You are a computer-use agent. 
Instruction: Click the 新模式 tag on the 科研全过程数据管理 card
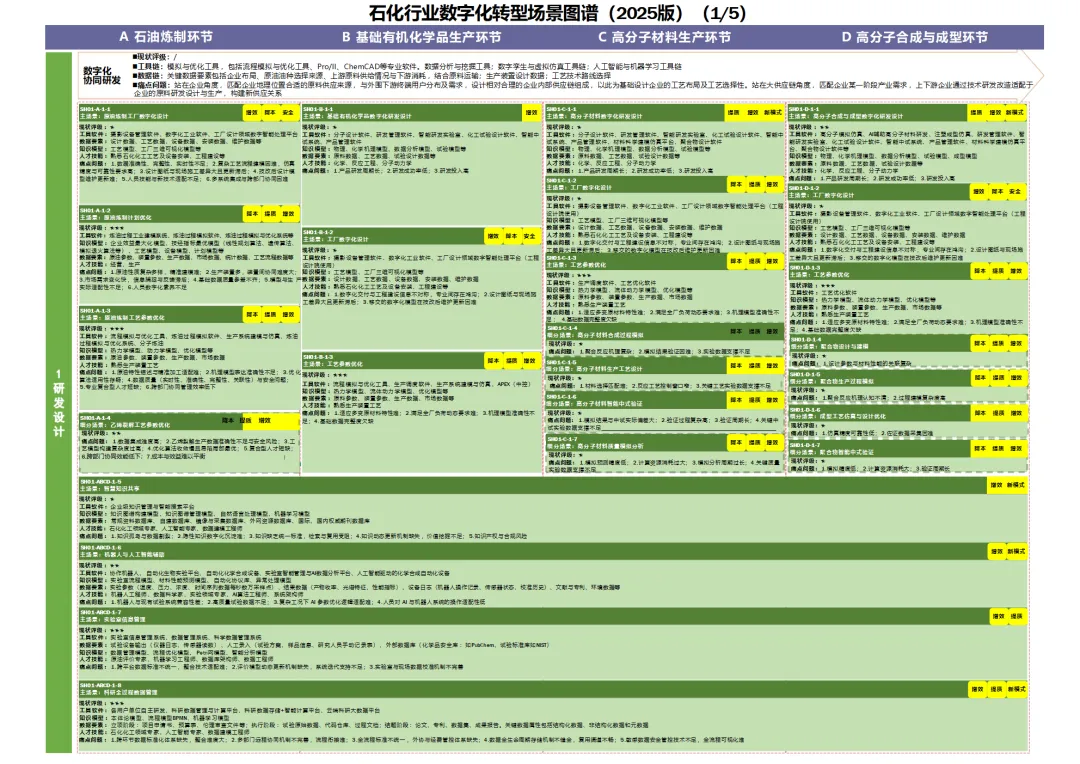pos(1016,689)
